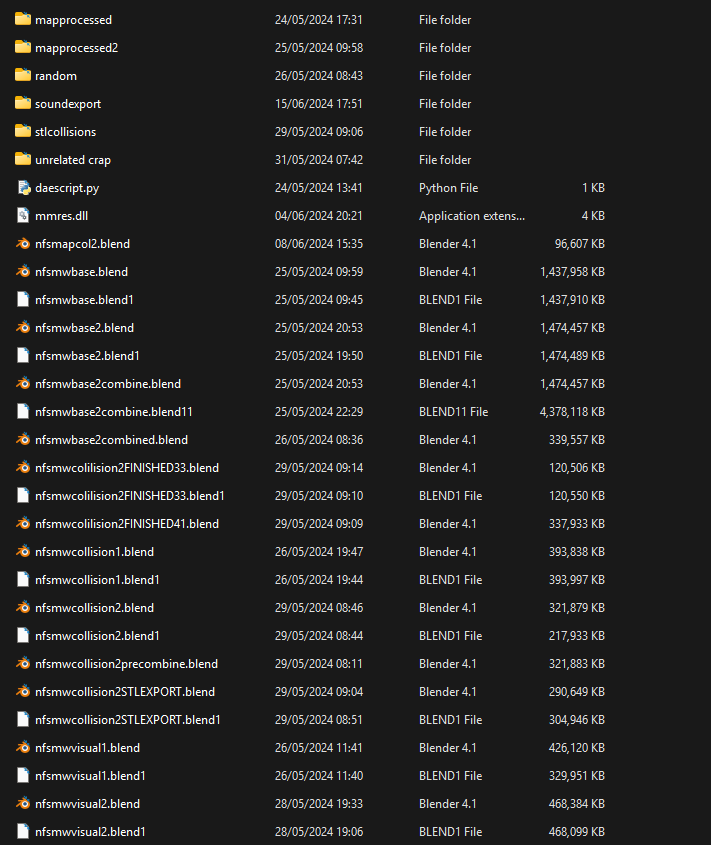Click the file icon of nfsmwvisual2.blend1
The image size is (711, 845).
point(23,832)
